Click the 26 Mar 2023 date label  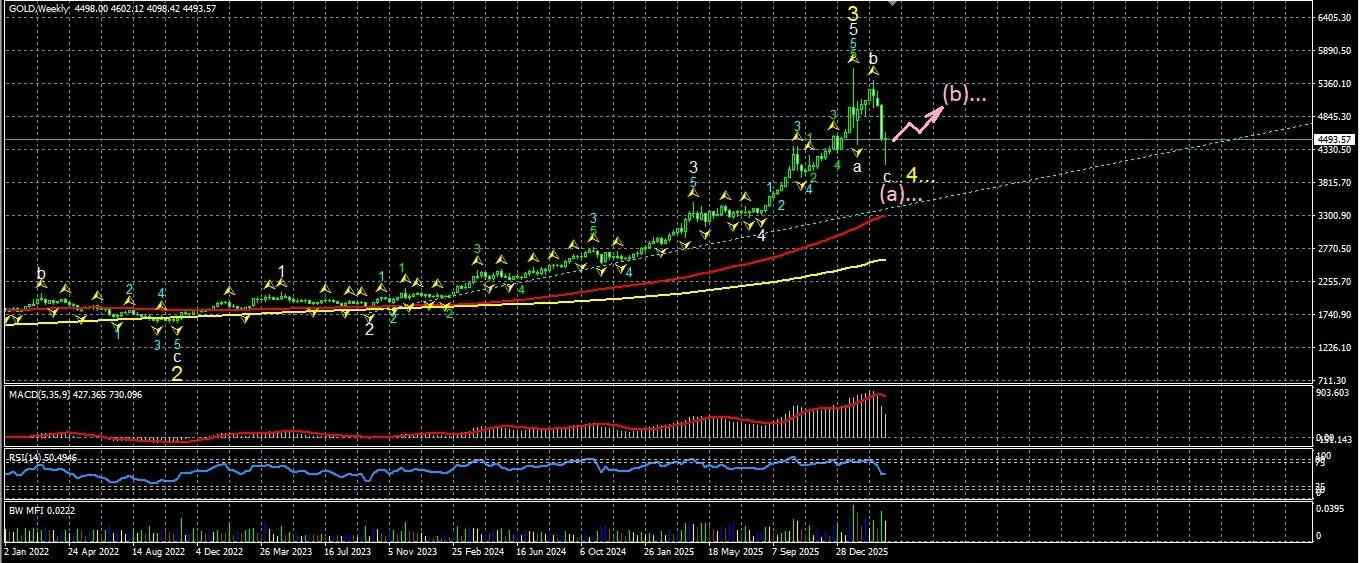pyautogui.click(x=286, y=551)
